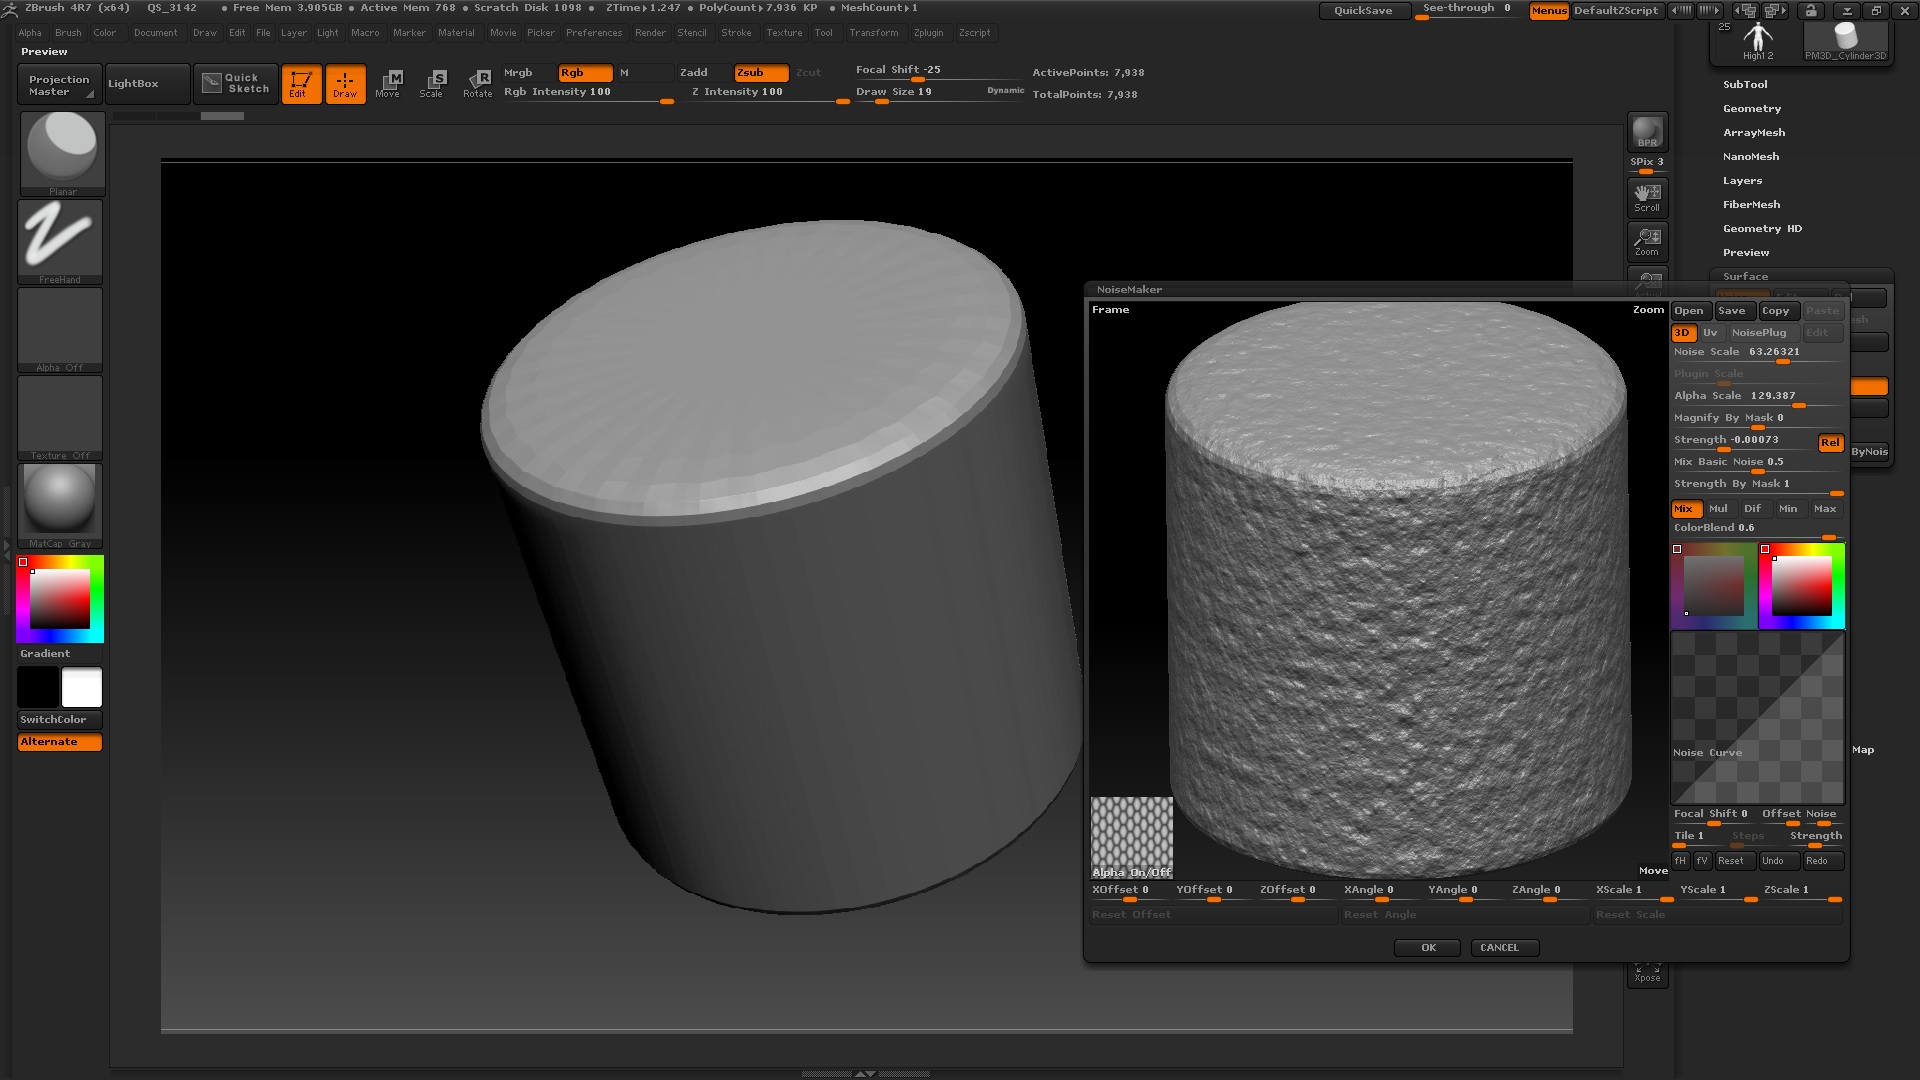Expand the FiberMesh subpalette
Screen dimensions: 1920x1080
(1751, 205)
